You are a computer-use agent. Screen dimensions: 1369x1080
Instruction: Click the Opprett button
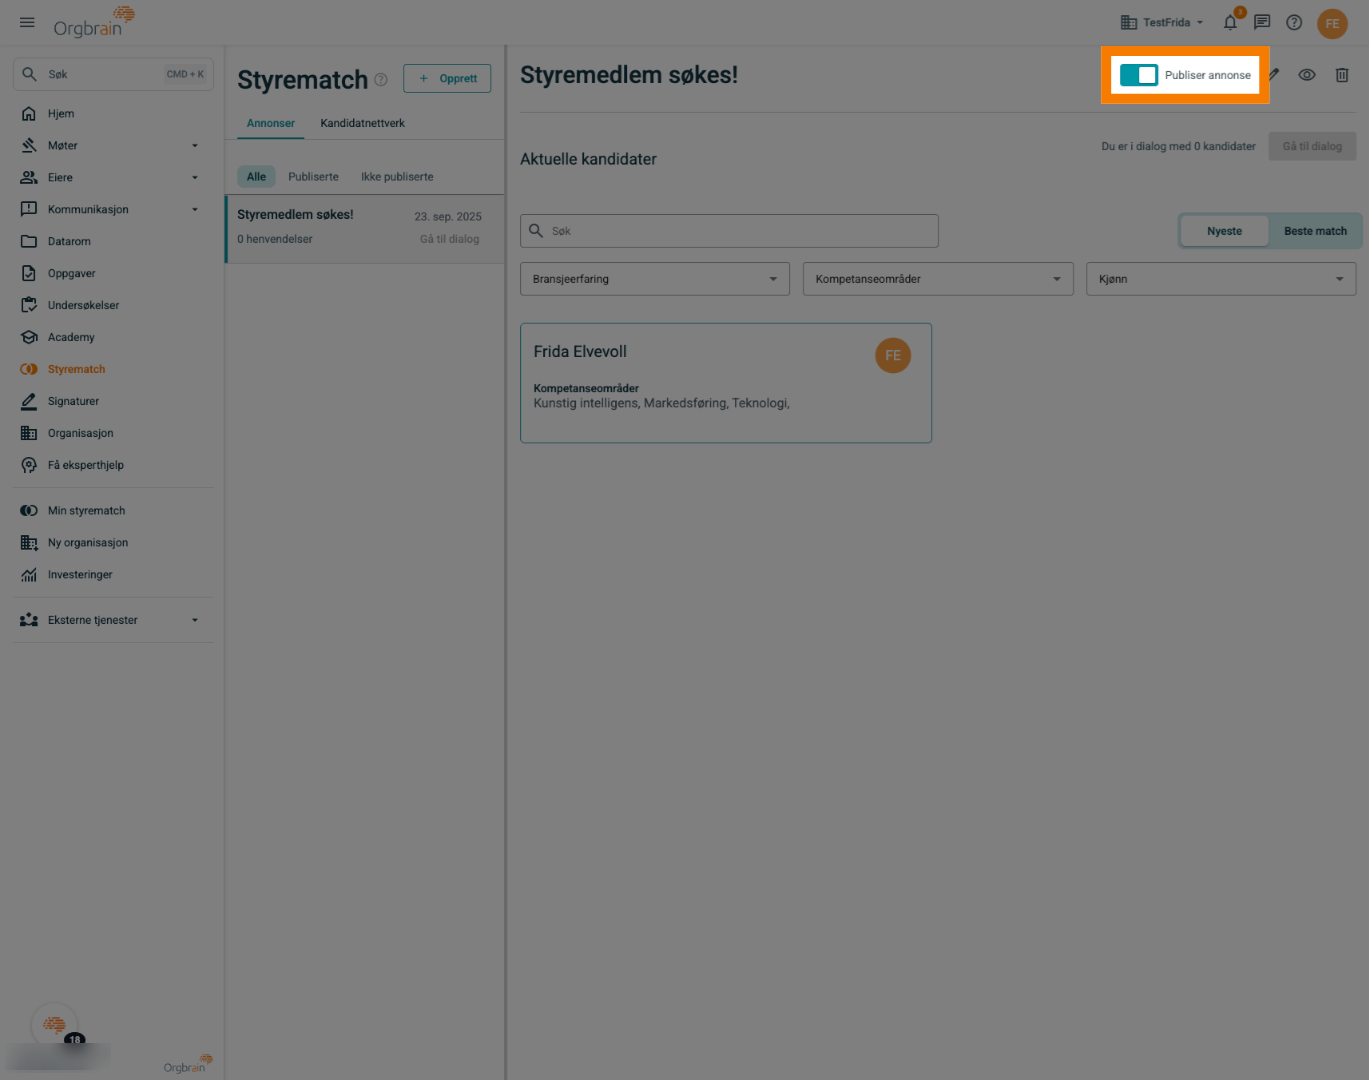click(x=447, y=78)
